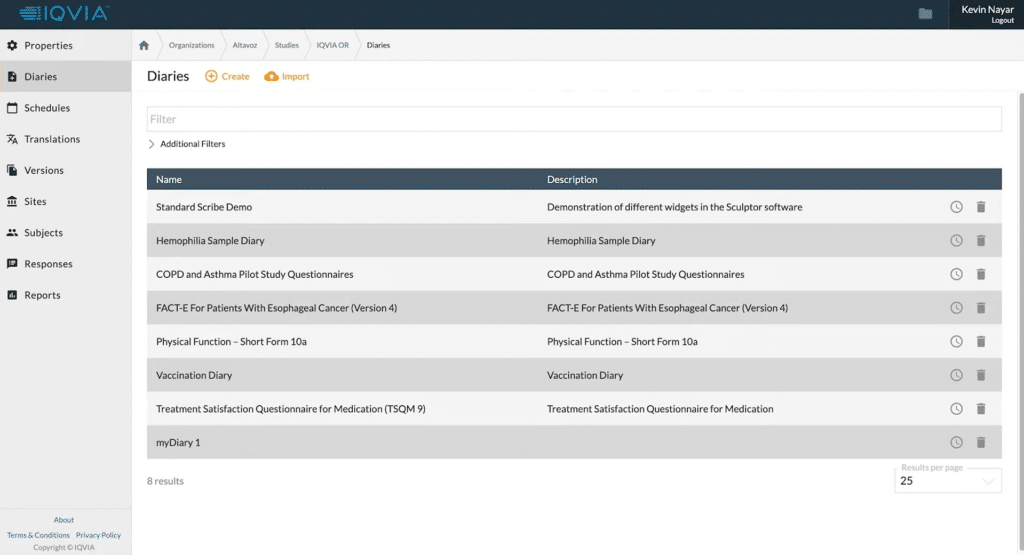Viewport: 1024px width, 555px height.
Task: Open history for Physical Function Short Form 10a
Action: [956, 341]
